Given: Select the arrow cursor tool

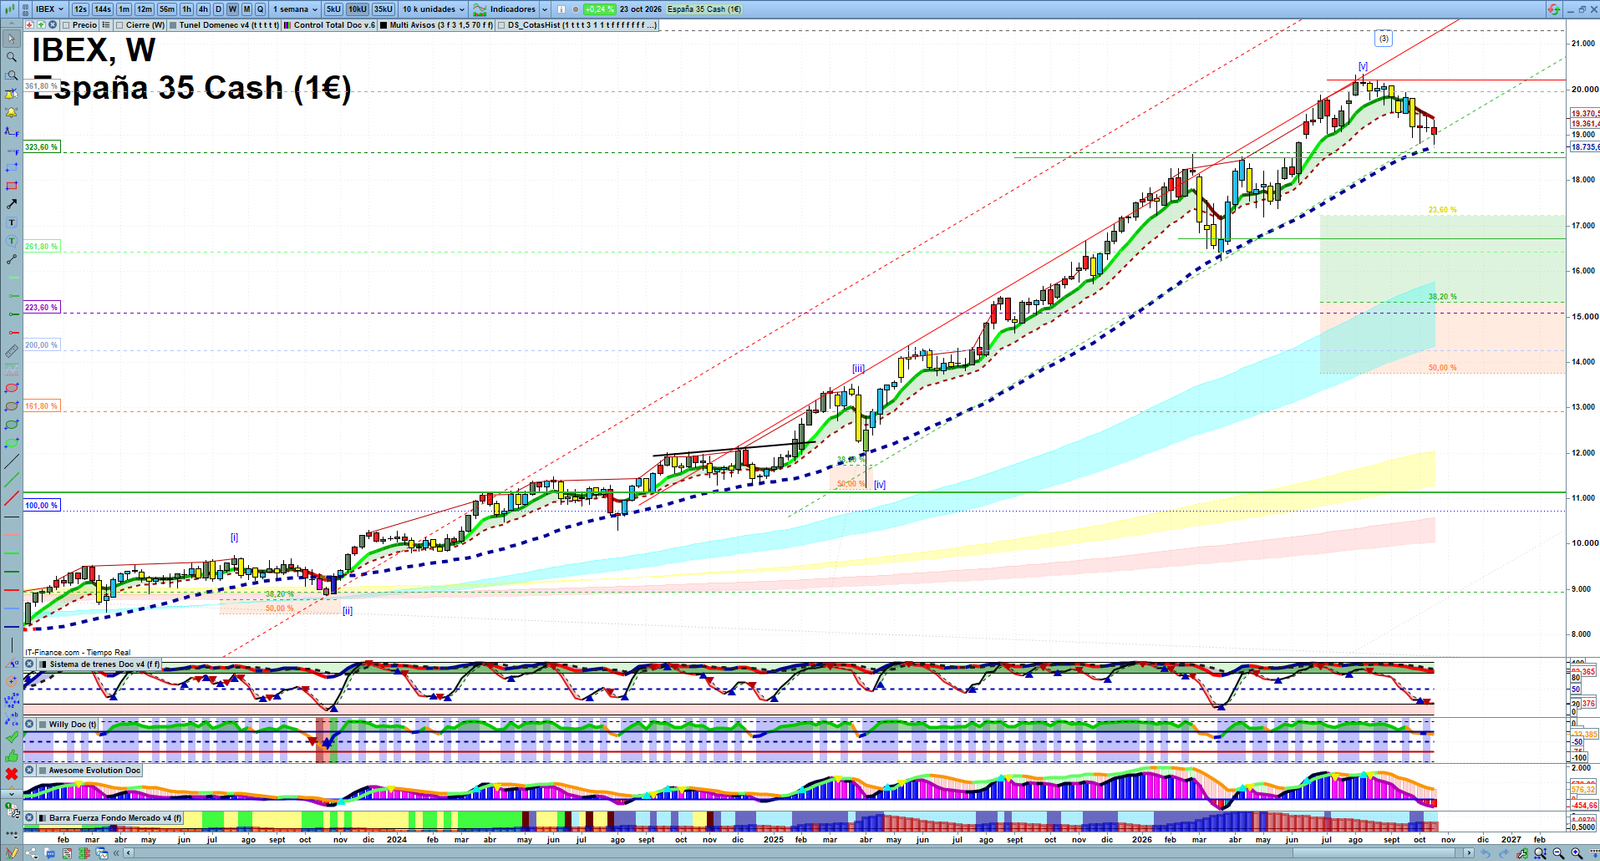Looking at the screenshot, I should pyautogui.click(x=11, y=39).
